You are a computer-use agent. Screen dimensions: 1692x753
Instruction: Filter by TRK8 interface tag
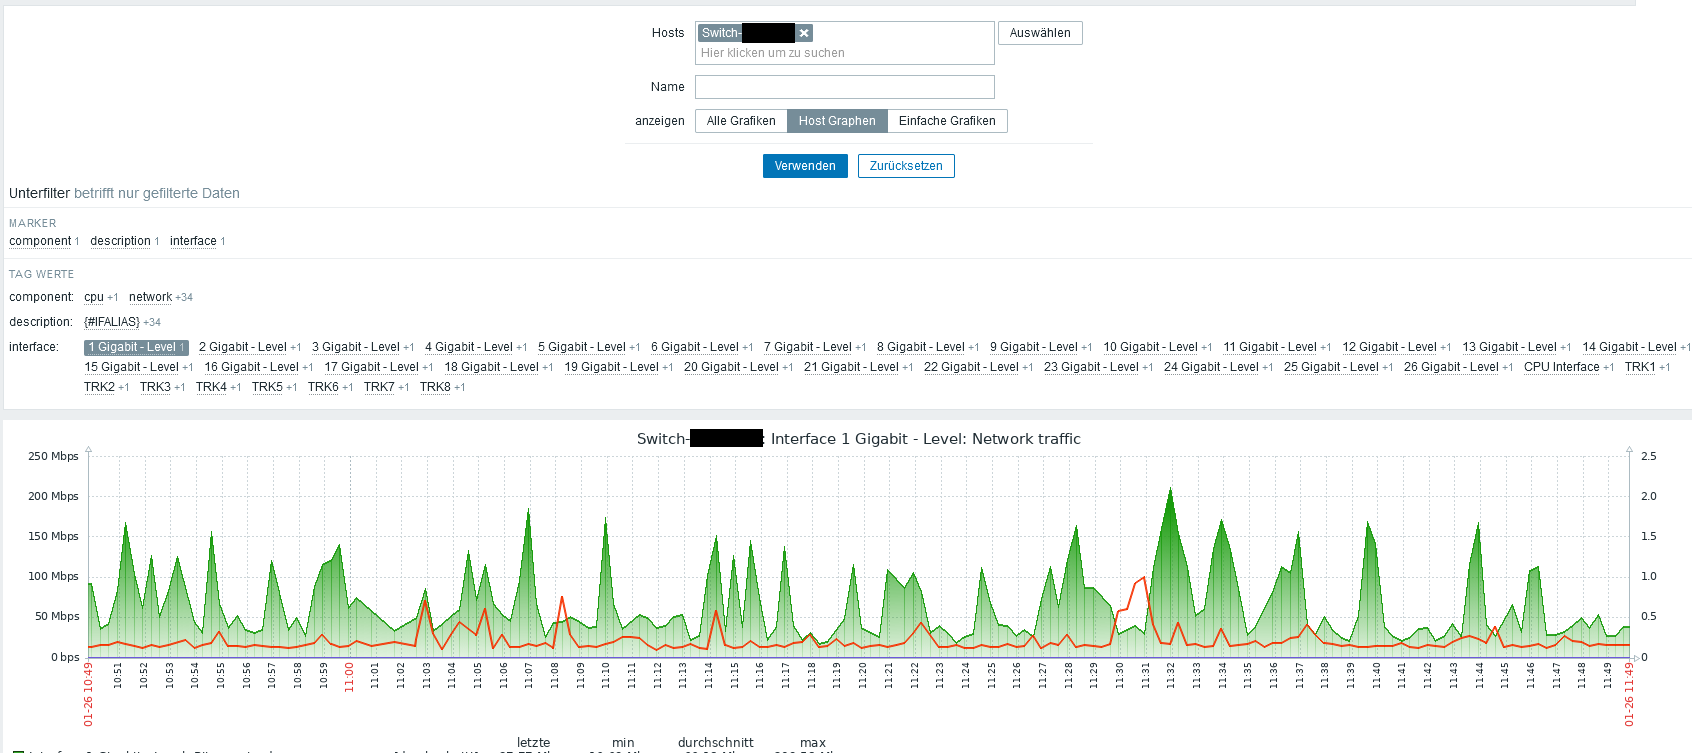coord(435,387)
